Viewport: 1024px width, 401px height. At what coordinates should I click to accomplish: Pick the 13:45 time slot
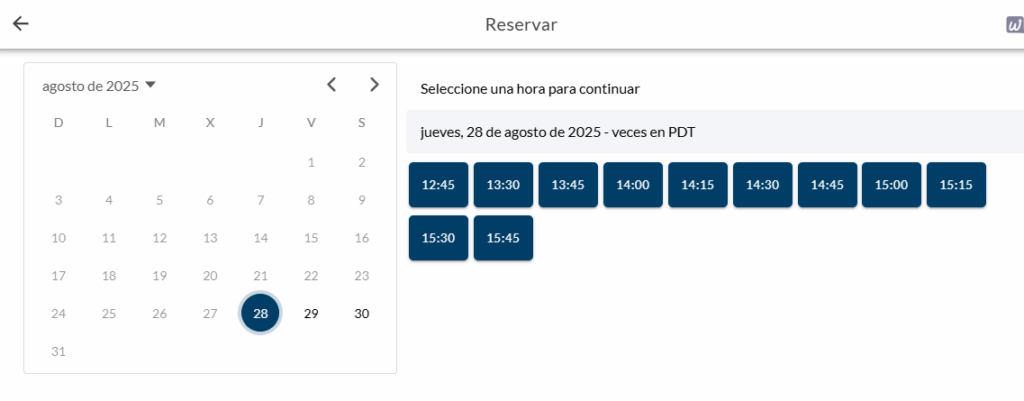pos(568,185)
